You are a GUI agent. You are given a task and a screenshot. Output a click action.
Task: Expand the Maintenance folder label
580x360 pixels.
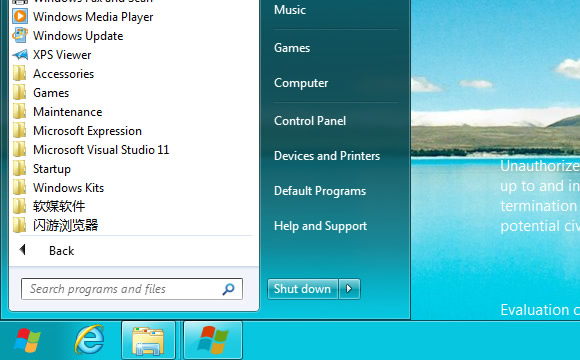(x=68, y=112)
